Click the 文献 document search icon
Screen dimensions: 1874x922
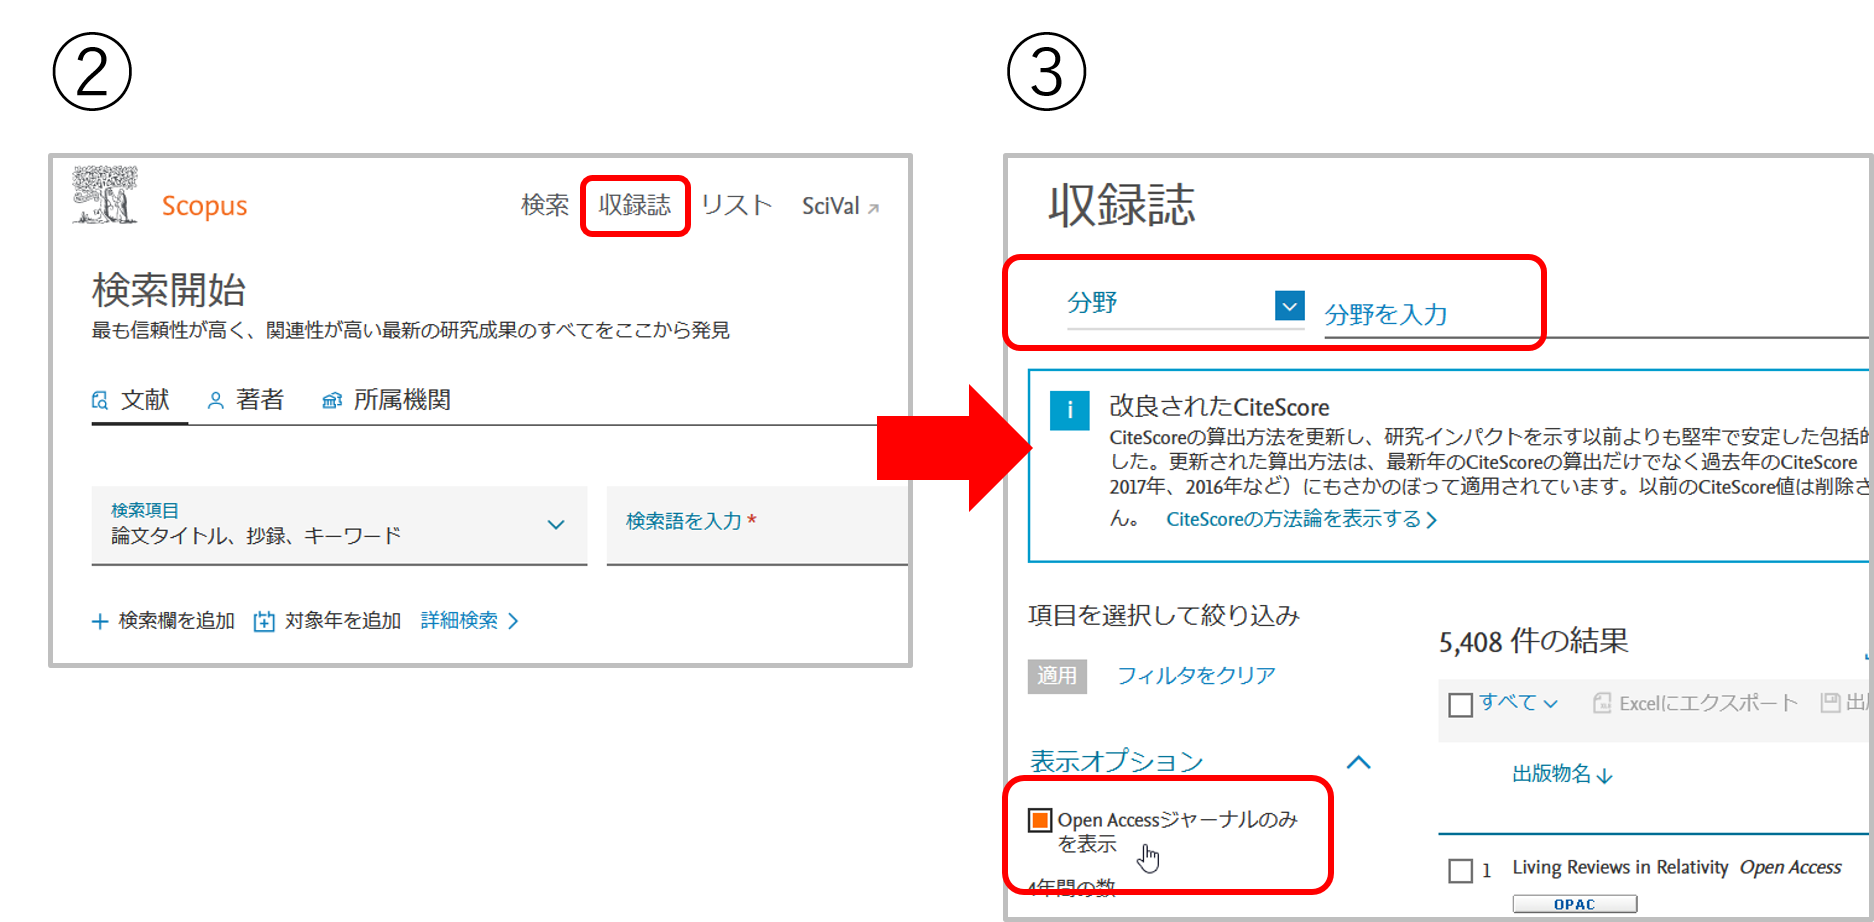(100, 401)
